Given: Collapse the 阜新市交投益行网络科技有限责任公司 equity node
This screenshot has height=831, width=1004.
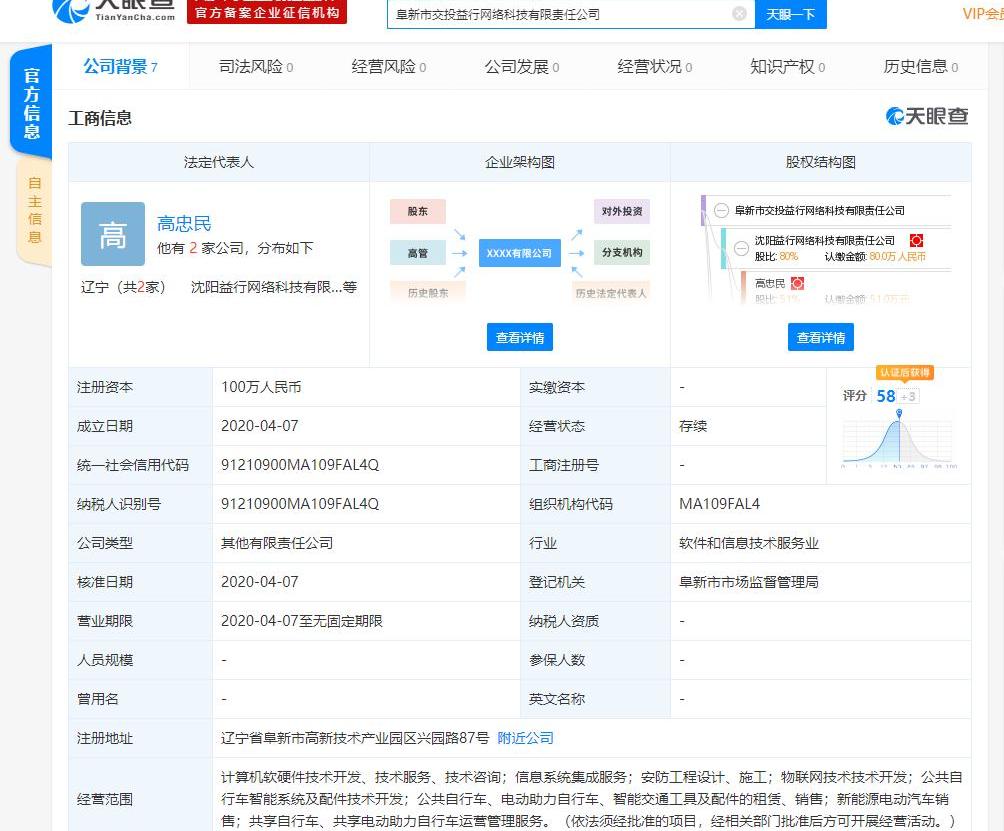Looking at the screenshot, I should [x=721, y=211].
